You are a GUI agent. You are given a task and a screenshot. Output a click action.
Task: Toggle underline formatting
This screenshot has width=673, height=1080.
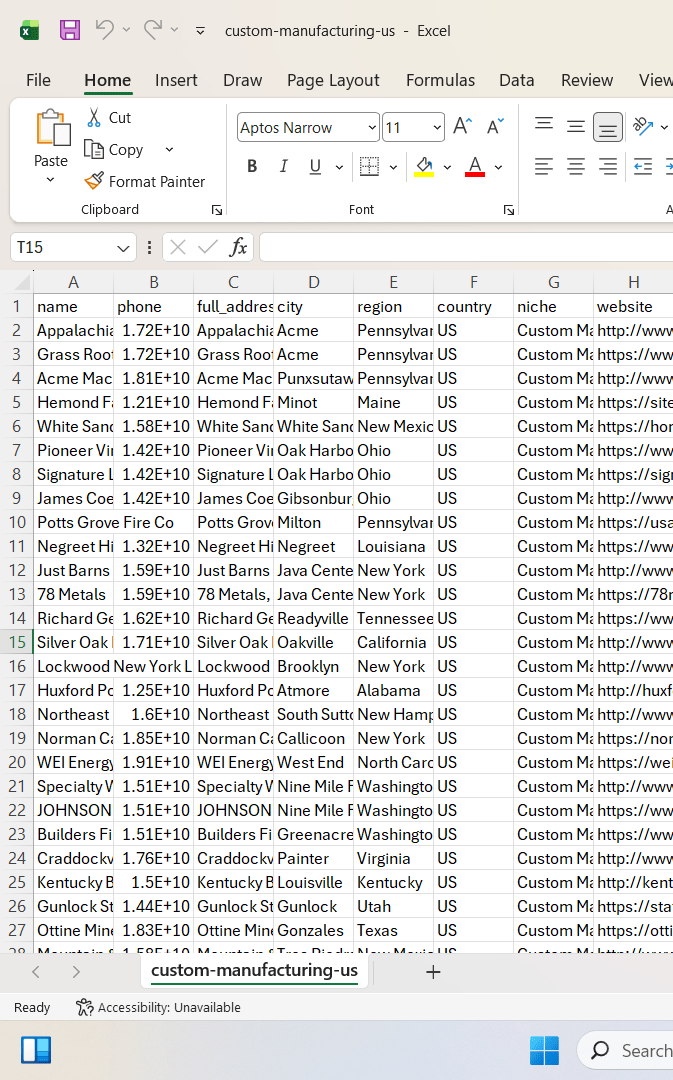point(315,166)
